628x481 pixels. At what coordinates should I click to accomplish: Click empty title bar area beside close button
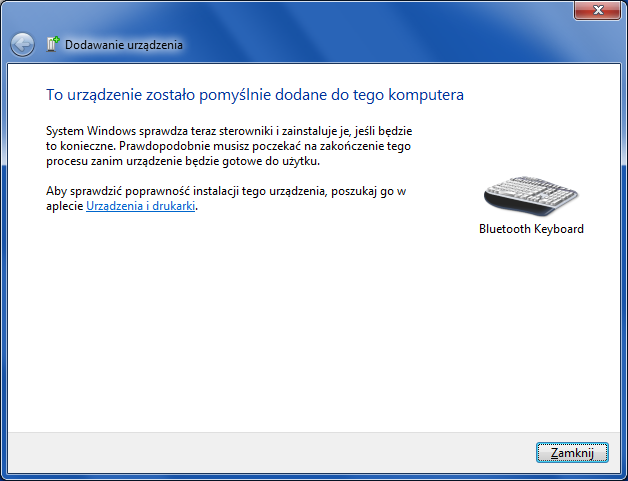click(350, 12)
